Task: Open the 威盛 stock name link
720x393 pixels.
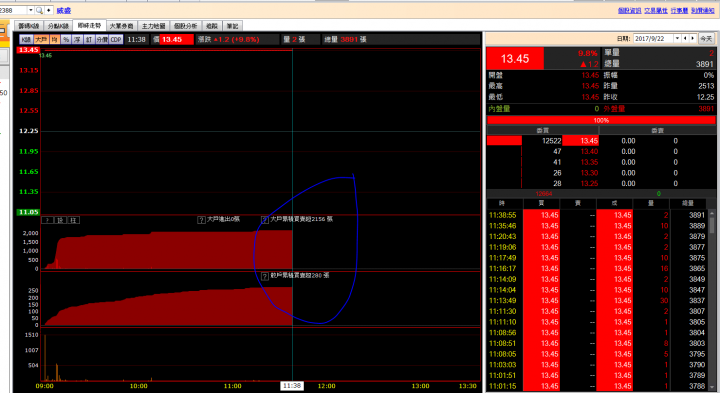Action: coord(64,10)
